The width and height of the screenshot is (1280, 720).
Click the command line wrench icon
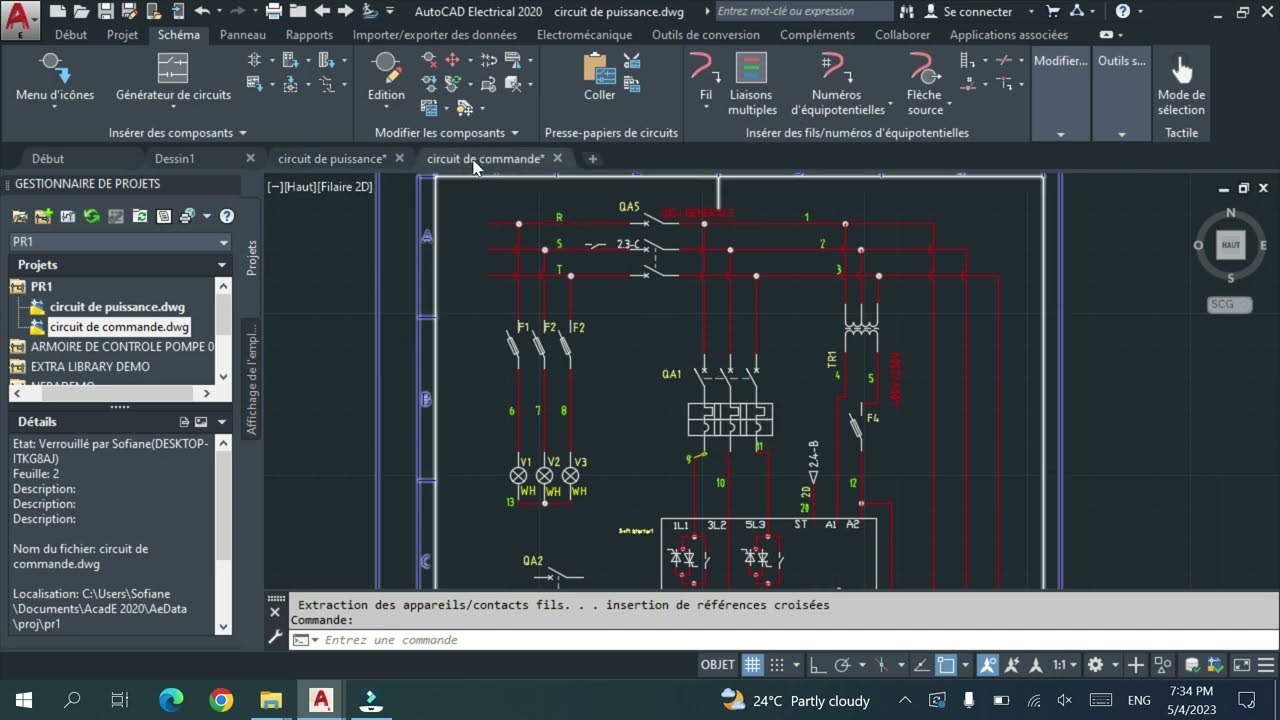coord(276,637)
